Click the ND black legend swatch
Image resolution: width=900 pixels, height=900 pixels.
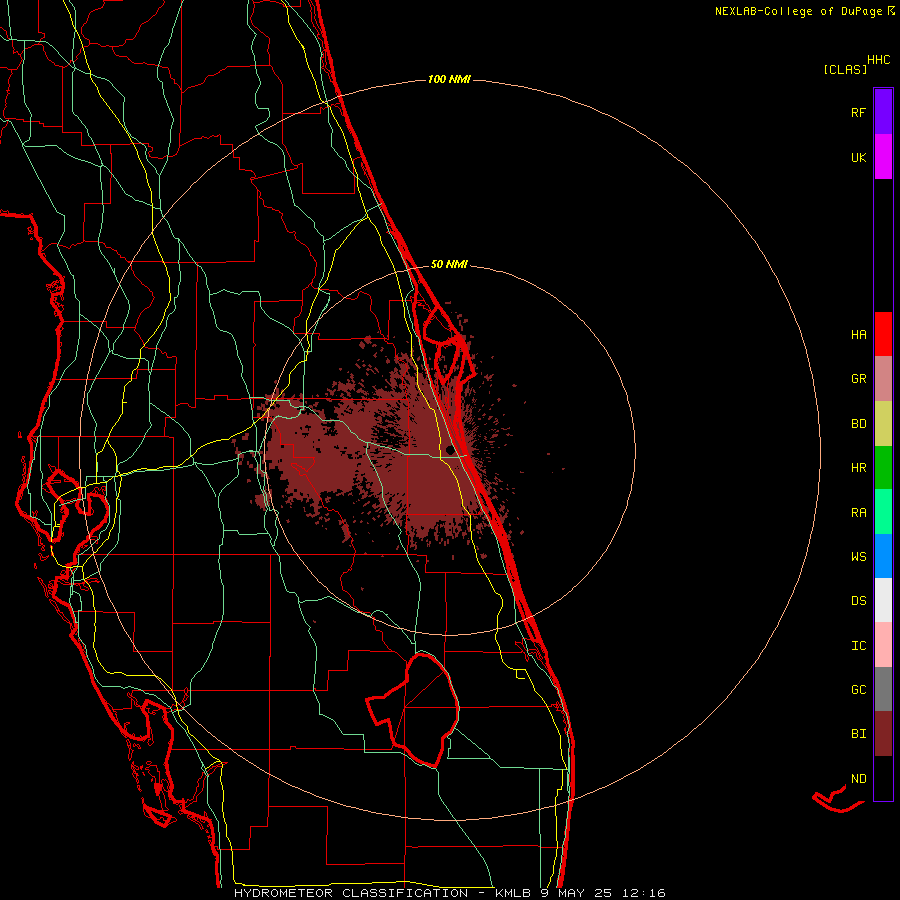[883, 778]
